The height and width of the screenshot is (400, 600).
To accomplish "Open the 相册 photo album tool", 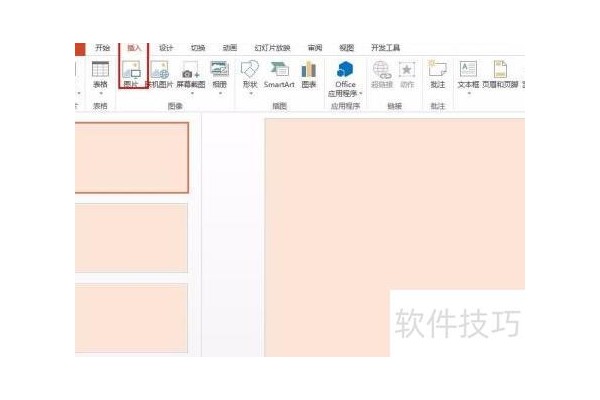I will [x=220, y=69].
